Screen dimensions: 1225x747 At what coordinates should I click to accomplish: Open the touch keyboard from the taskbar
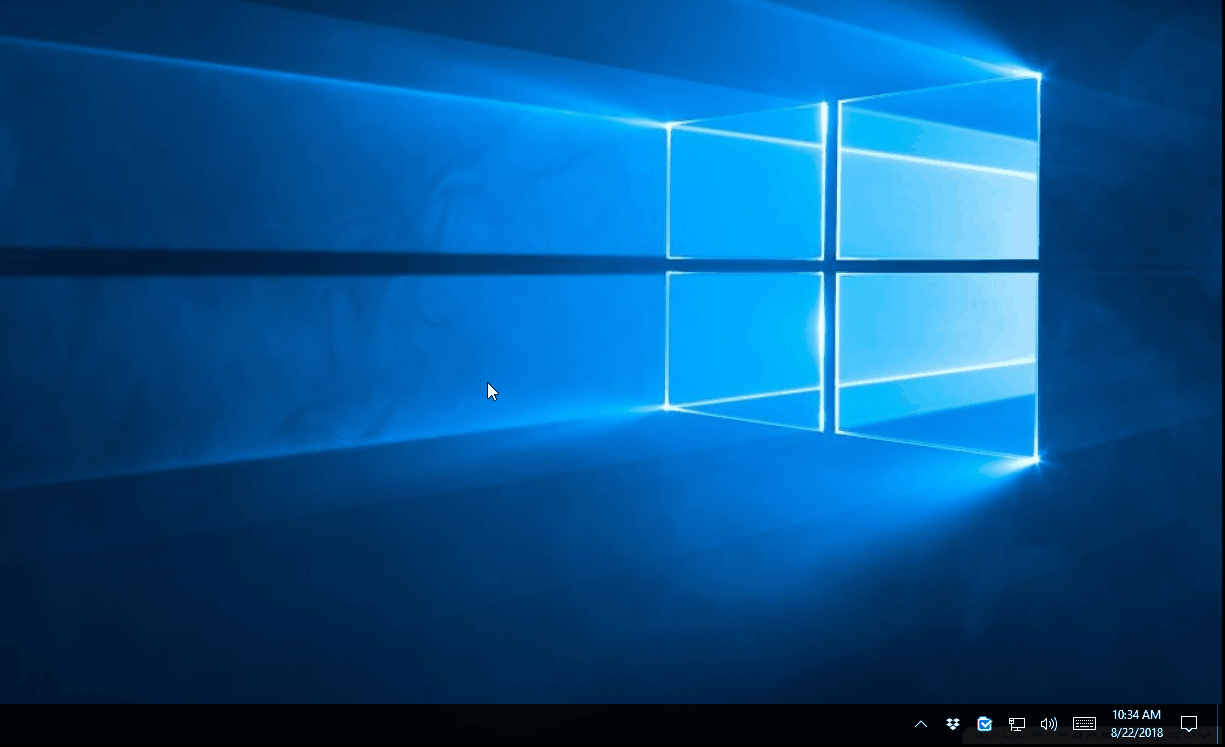pos(1084,724)
